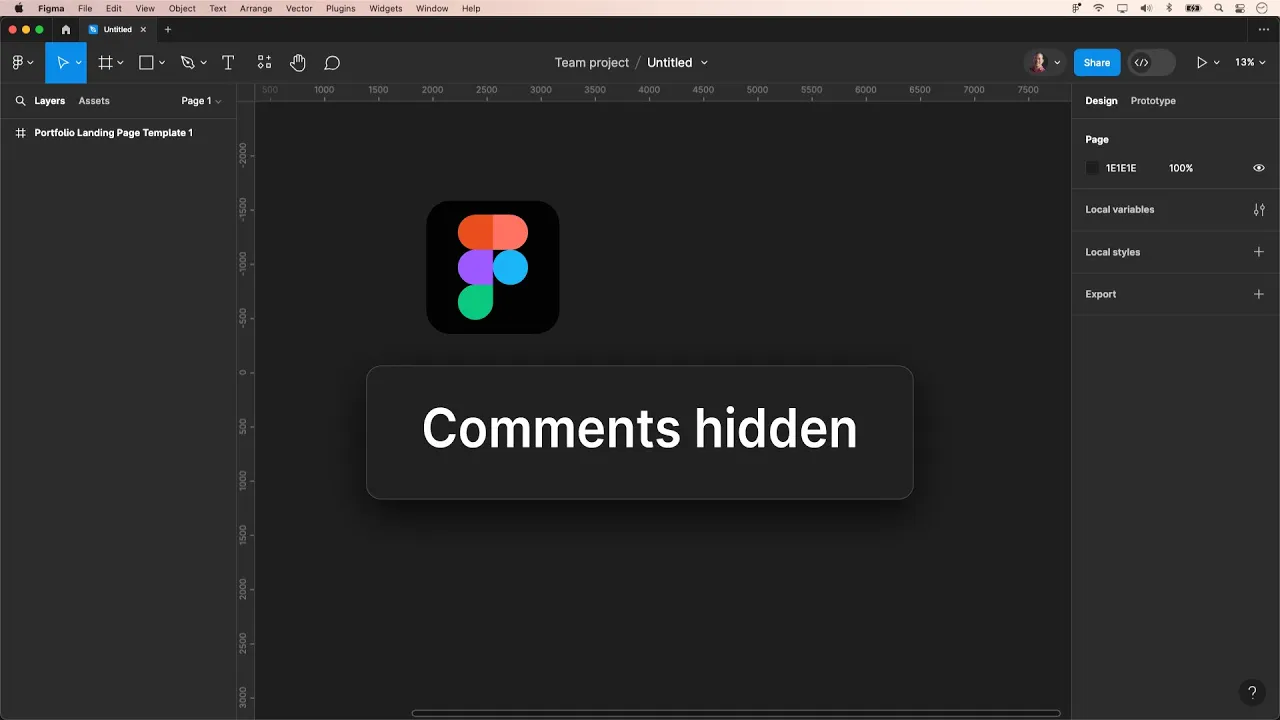
Task: Click the Local variables label
Action: (1120, 210)
